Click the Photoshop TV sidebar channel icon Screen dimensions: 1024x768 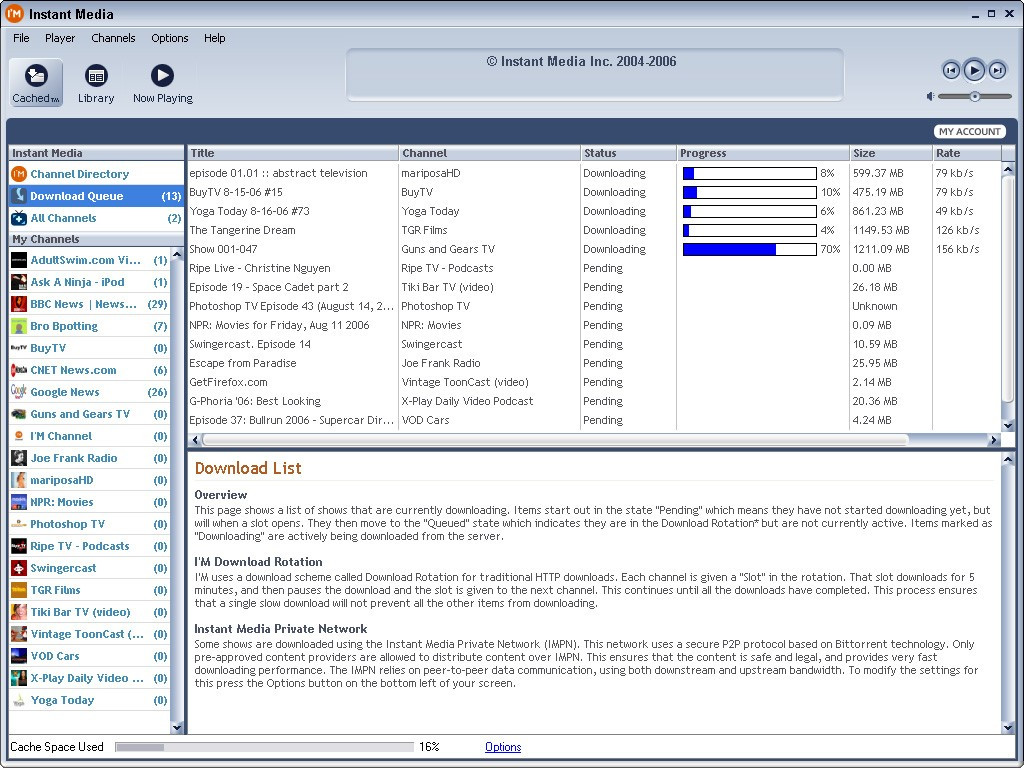click(x=19, y=524)
